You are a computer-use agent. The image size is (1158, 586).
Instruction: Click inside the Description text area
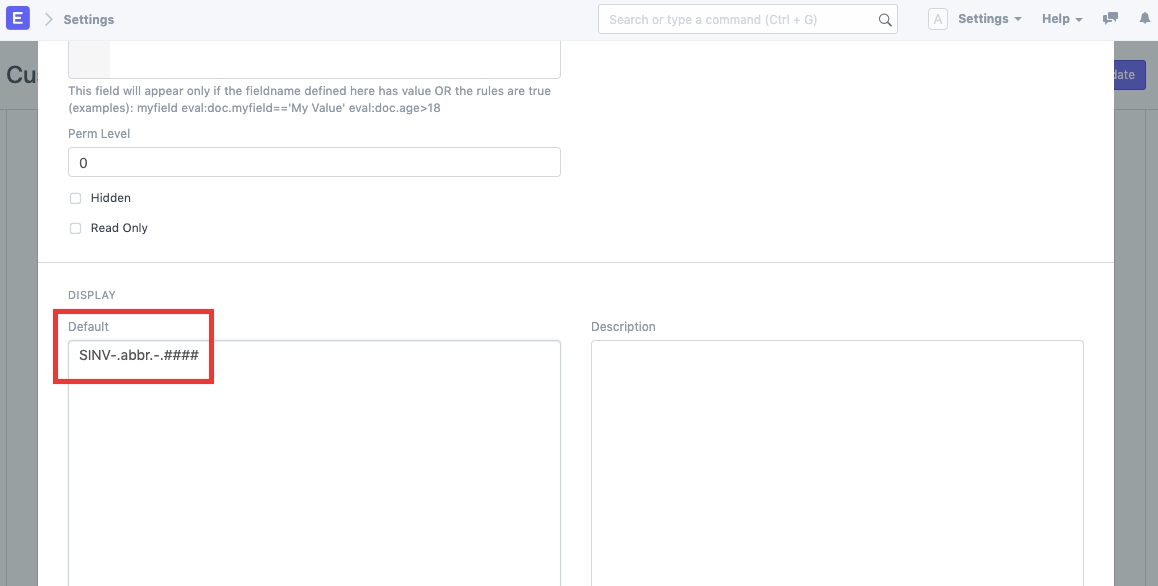(837, 460)
